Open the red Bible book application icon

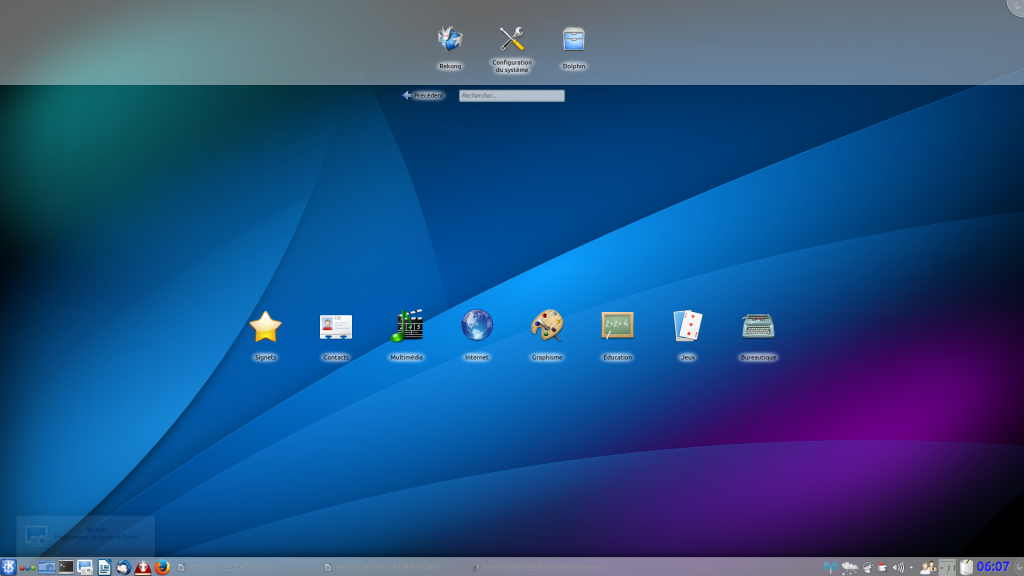coord(143,567)
